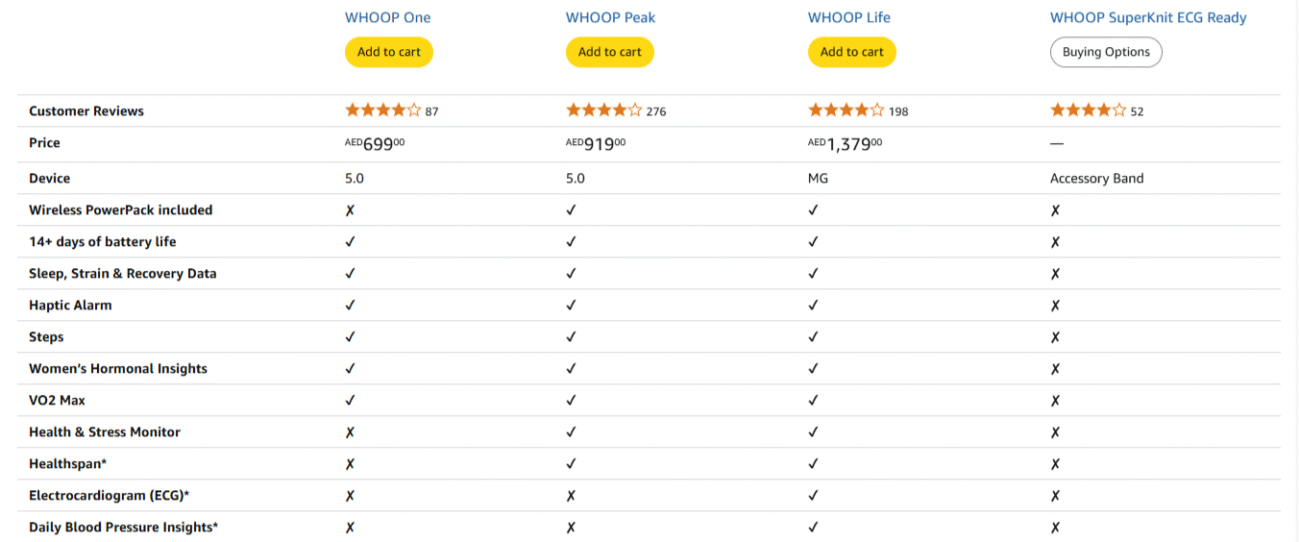Open the WHOOP Peak star rating
The image size is (1300, 542).
604,111
